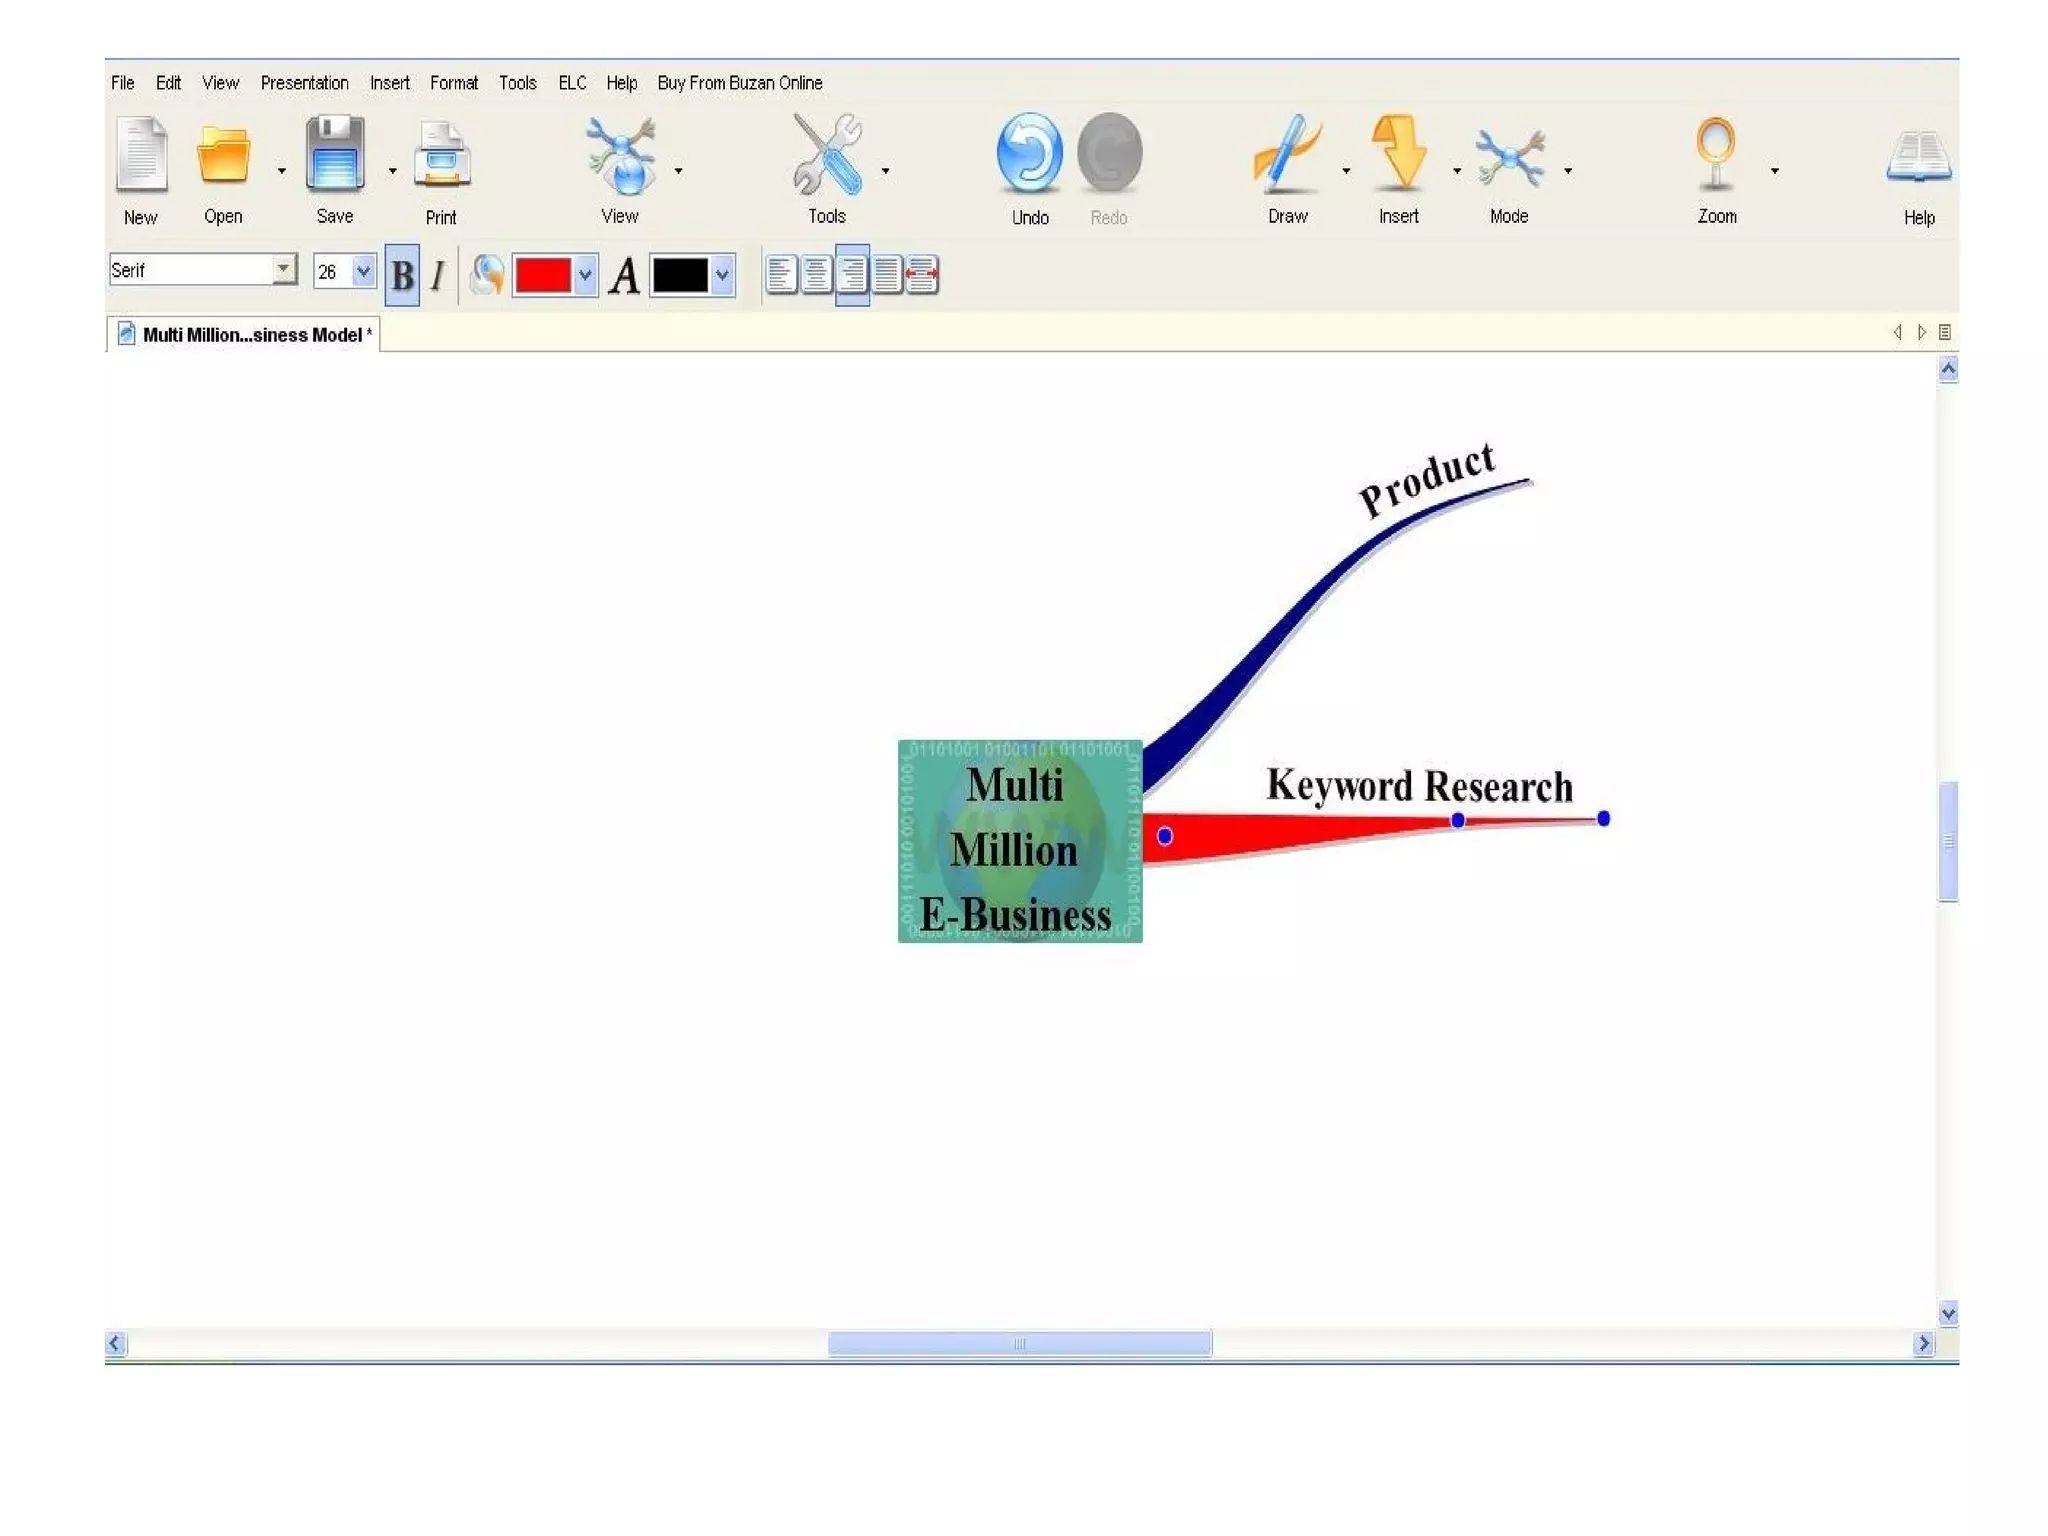Open the Tools wrench and screwdriver icon
The height and width of the screenshot is (1536, 2048).
click(x=826, y=155)
